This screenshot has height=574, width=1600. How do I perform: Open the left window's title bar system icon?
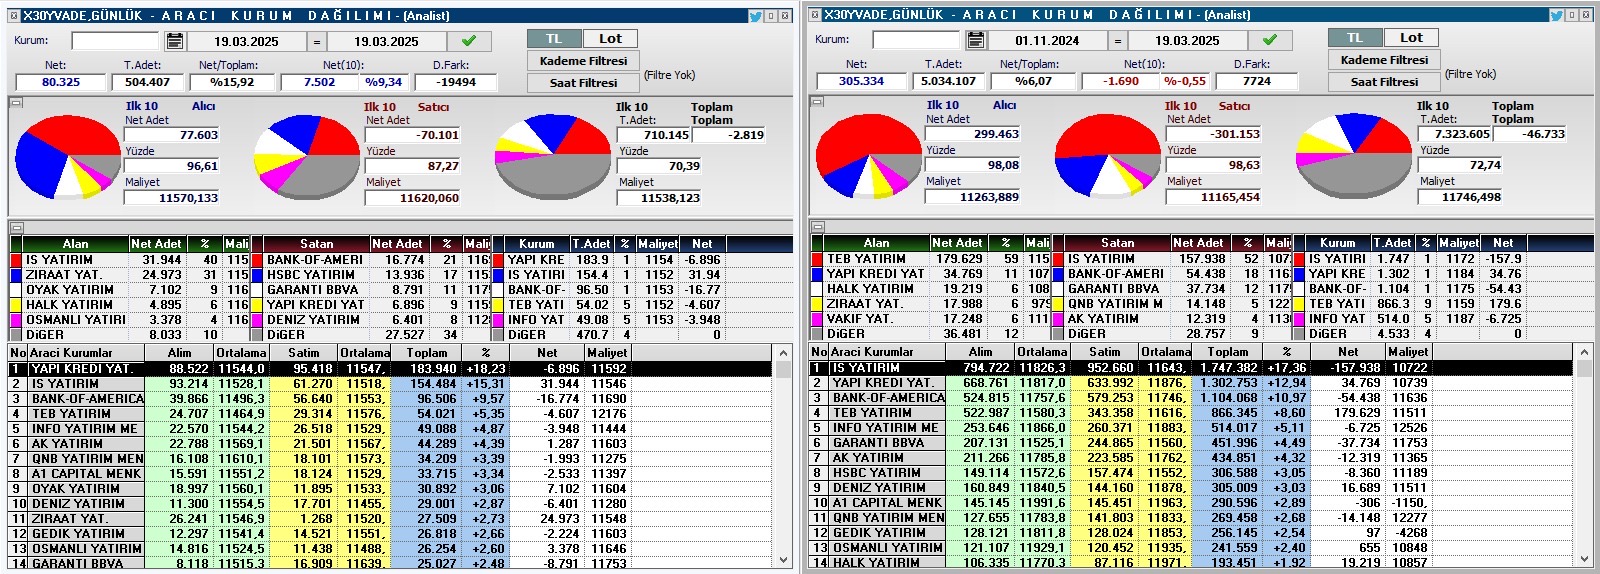14,15
